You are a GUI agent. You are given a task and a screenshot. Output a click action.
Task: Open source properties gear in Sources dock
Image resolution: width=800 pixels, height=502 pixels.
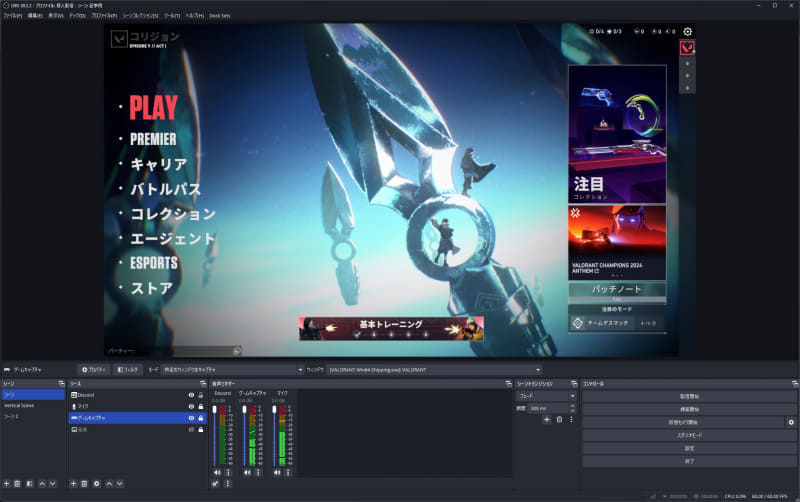(x=96, y=484)
